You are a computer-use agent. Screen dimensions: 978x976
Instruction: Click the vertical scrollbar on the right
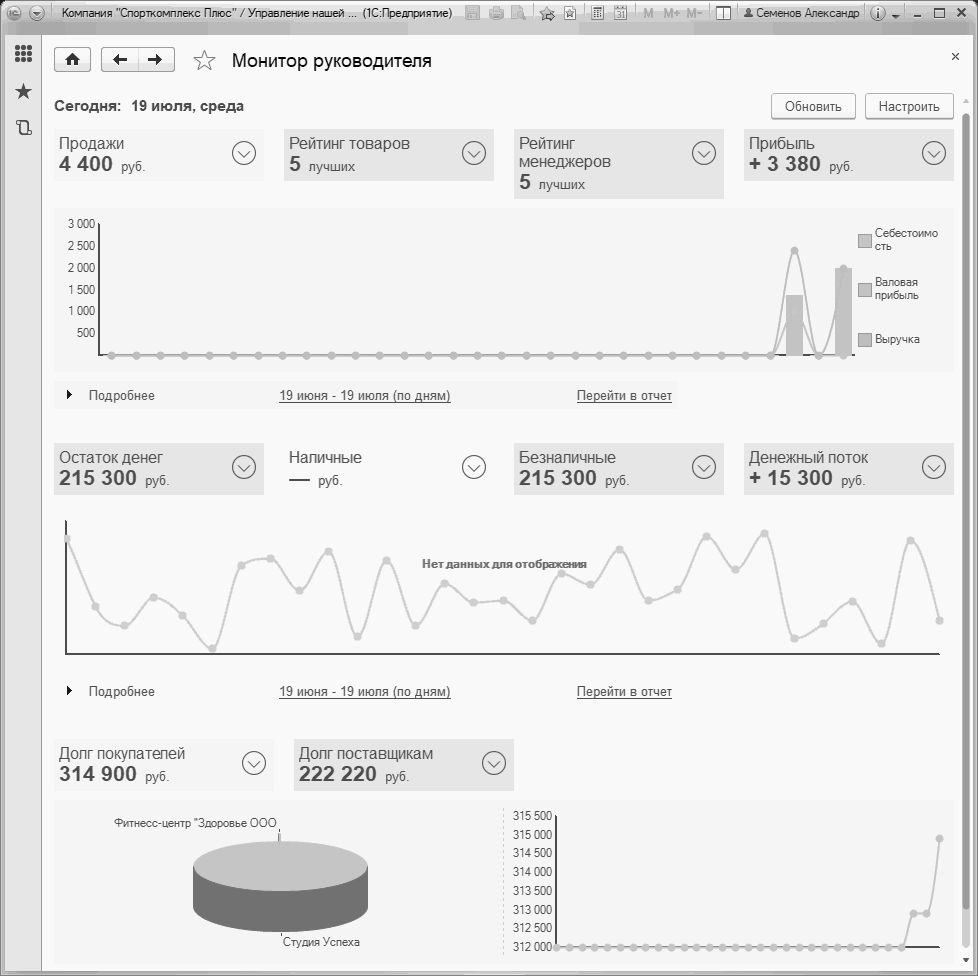pos(966,530)
